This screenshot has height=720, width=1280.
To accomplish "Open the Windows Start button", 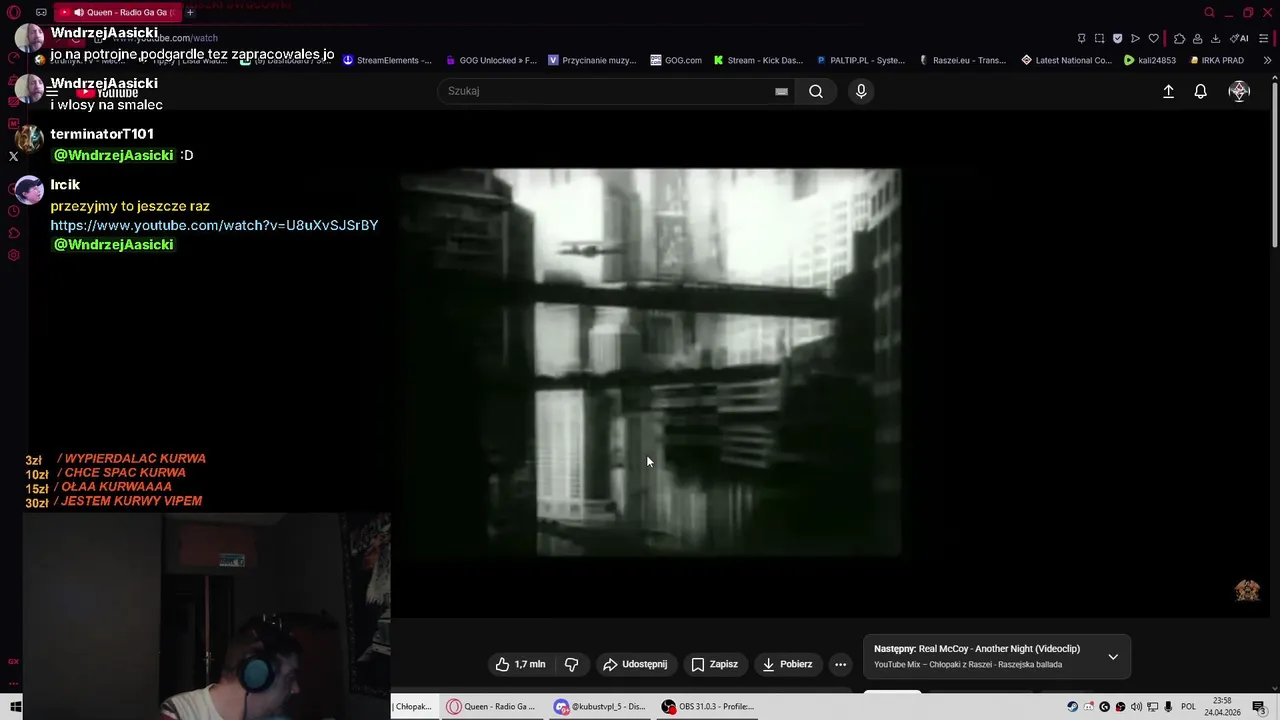I will coord(15,707).
